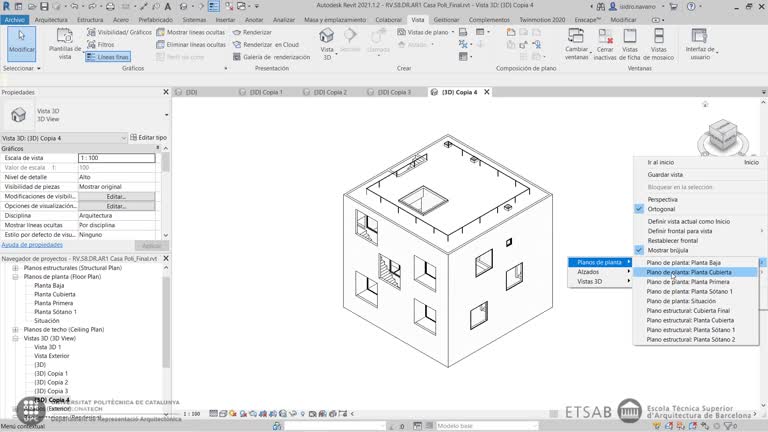Click Cambiar ventanas icon
This screenshot has width=768, height=432.
tap(577, 45)
